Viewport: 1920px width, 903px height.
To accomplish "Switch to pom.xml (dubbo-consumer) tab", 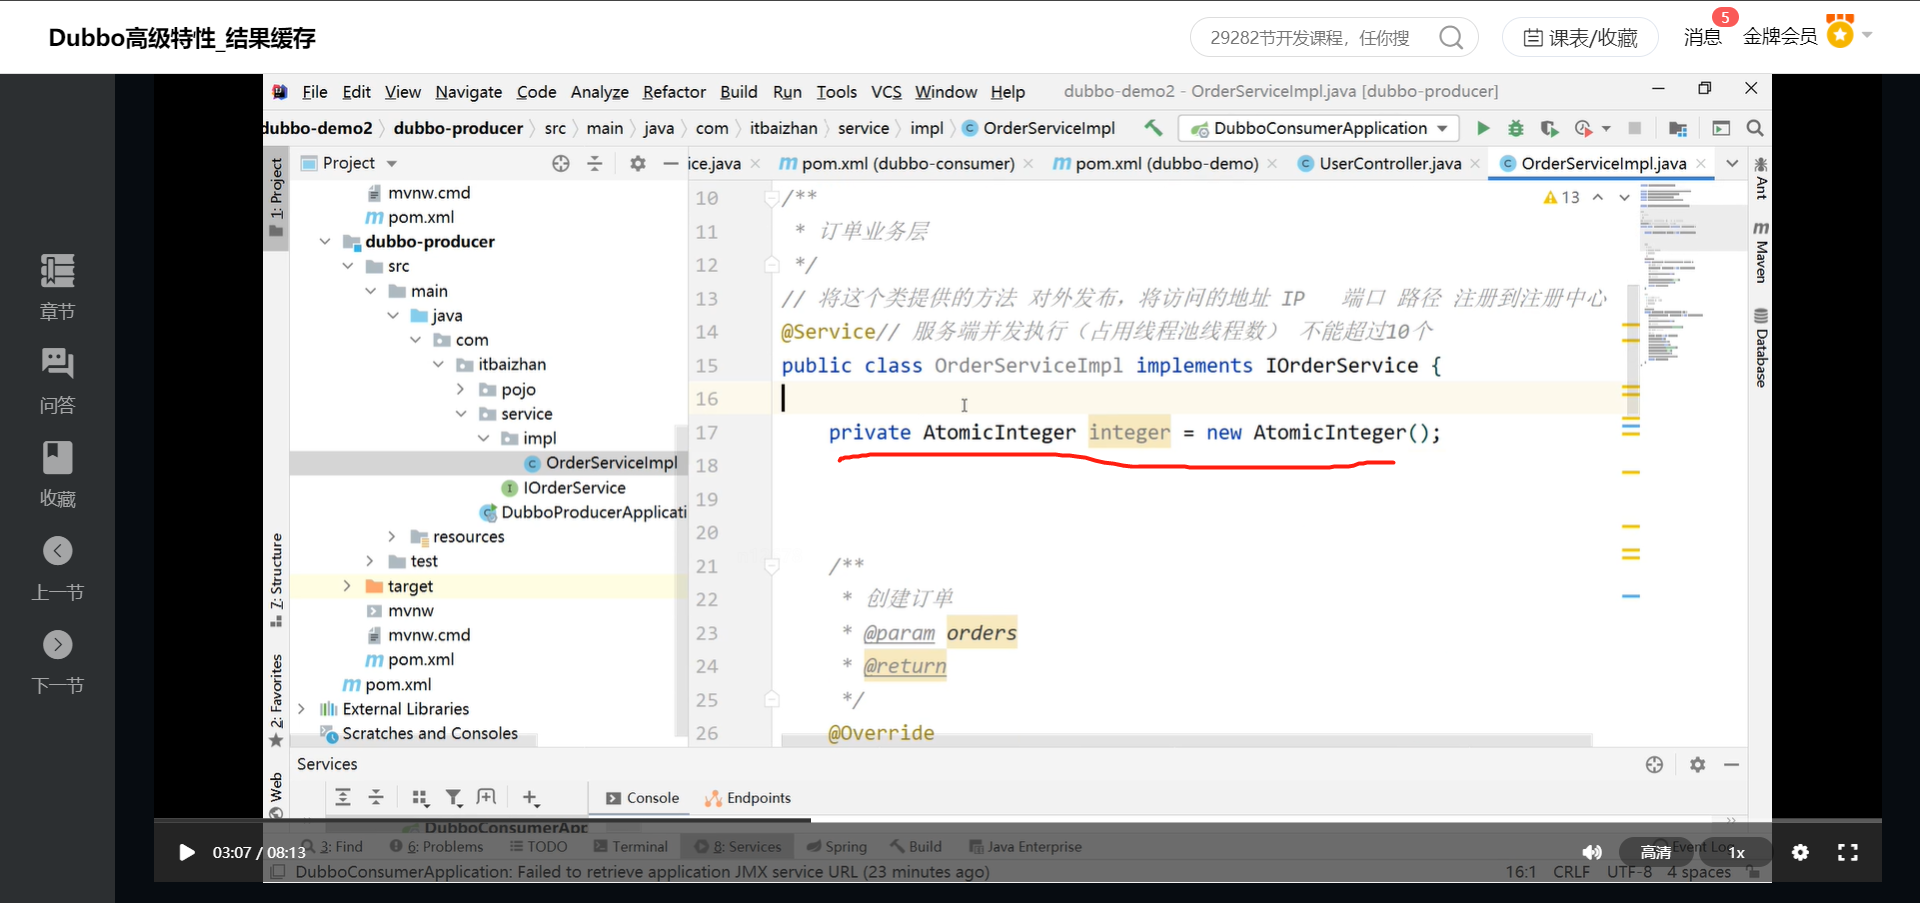I will (x=907, y=163).
